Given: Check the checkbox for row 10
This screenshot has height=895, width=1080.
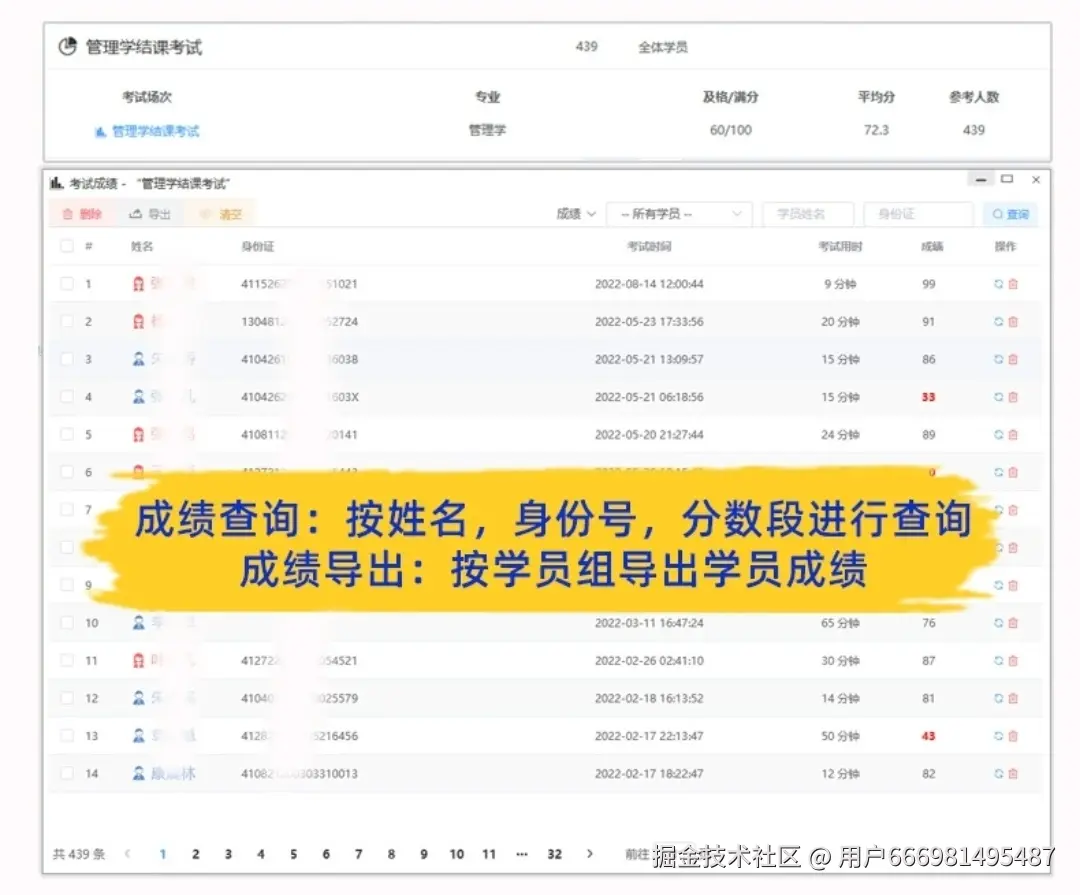Looking at the screenshot, I should pos(67,622).
